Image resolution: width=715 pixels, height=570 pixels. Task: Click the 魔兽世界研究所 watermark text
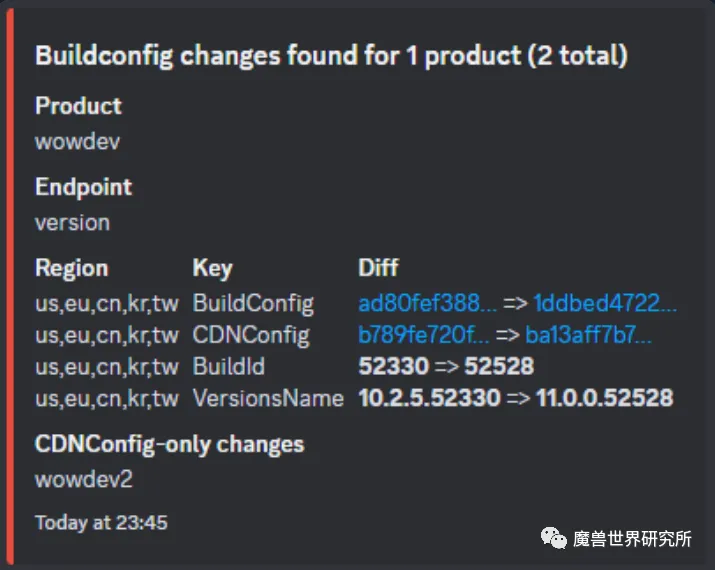[632, 539]
